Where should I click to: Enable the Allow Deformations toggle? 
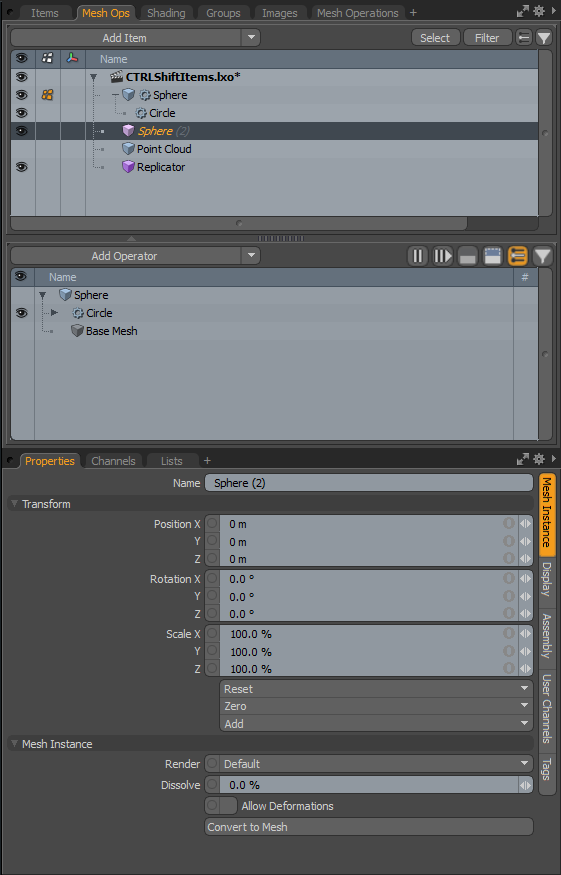(x=221, y=805)
